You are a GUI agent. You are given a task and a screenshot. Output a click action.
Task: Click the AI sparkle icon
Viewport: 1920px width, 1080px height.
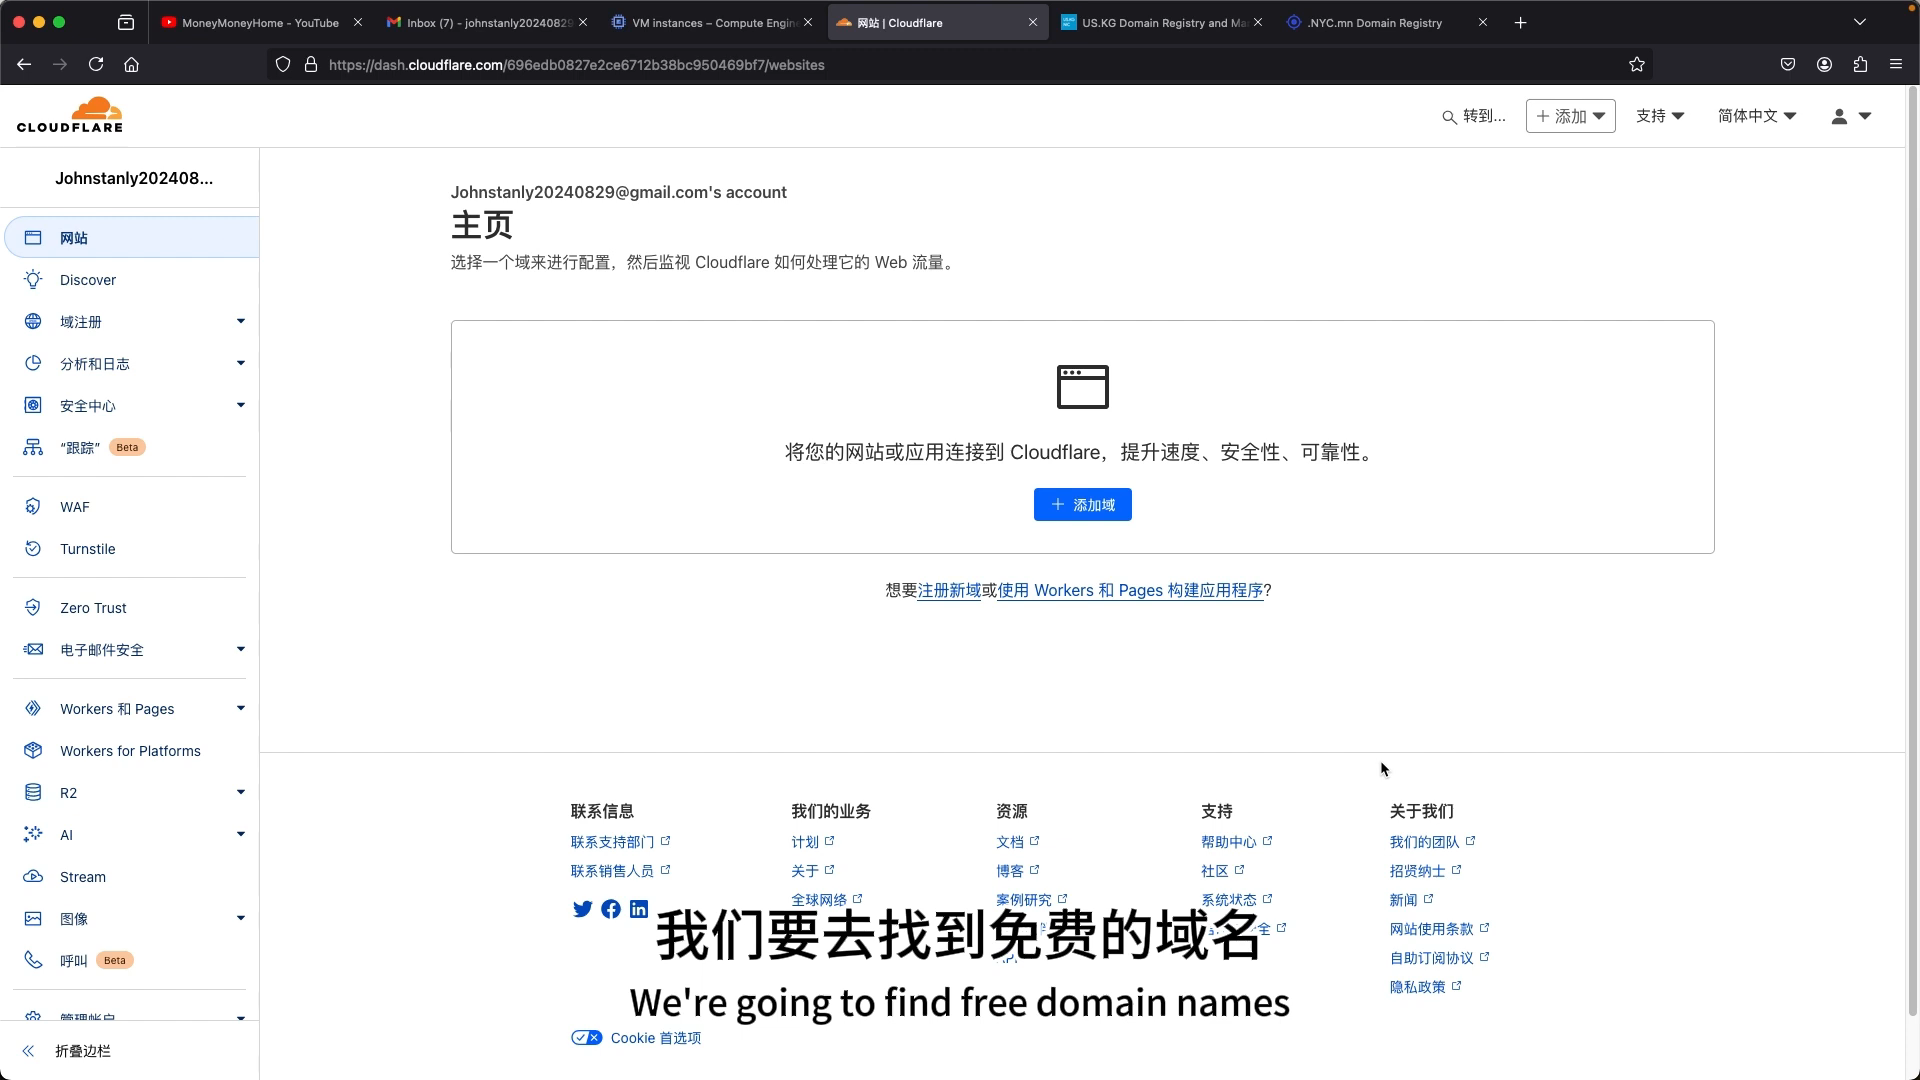click(x=33, y=835)
